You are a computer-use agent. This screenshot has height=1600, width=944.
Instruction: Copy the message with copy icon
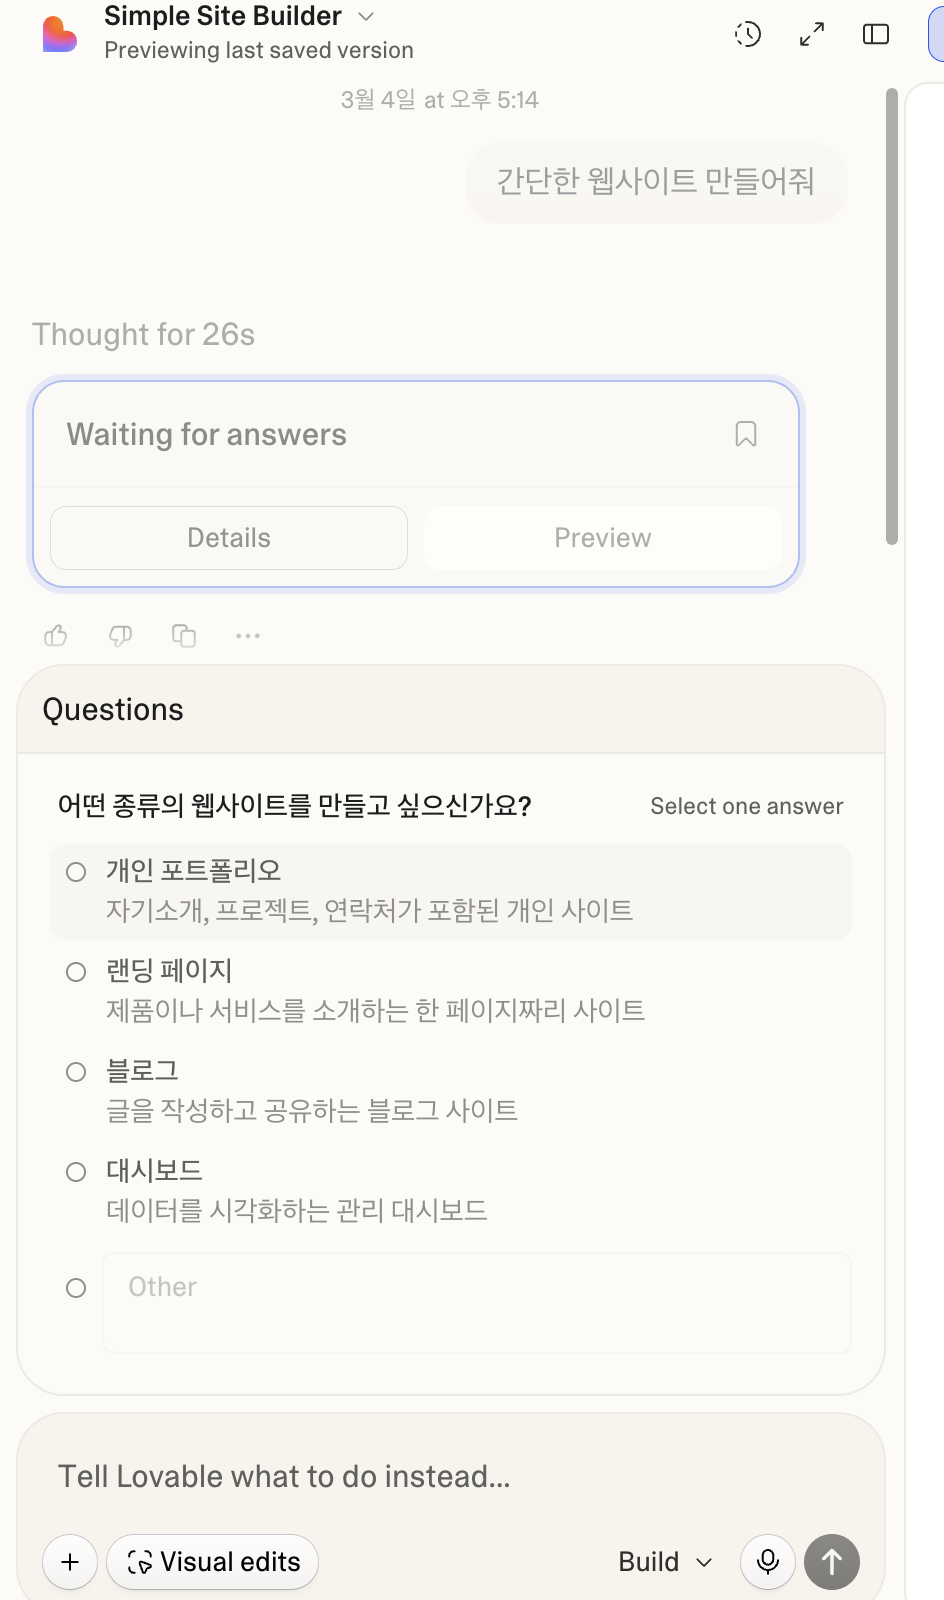tap(184, 635)
